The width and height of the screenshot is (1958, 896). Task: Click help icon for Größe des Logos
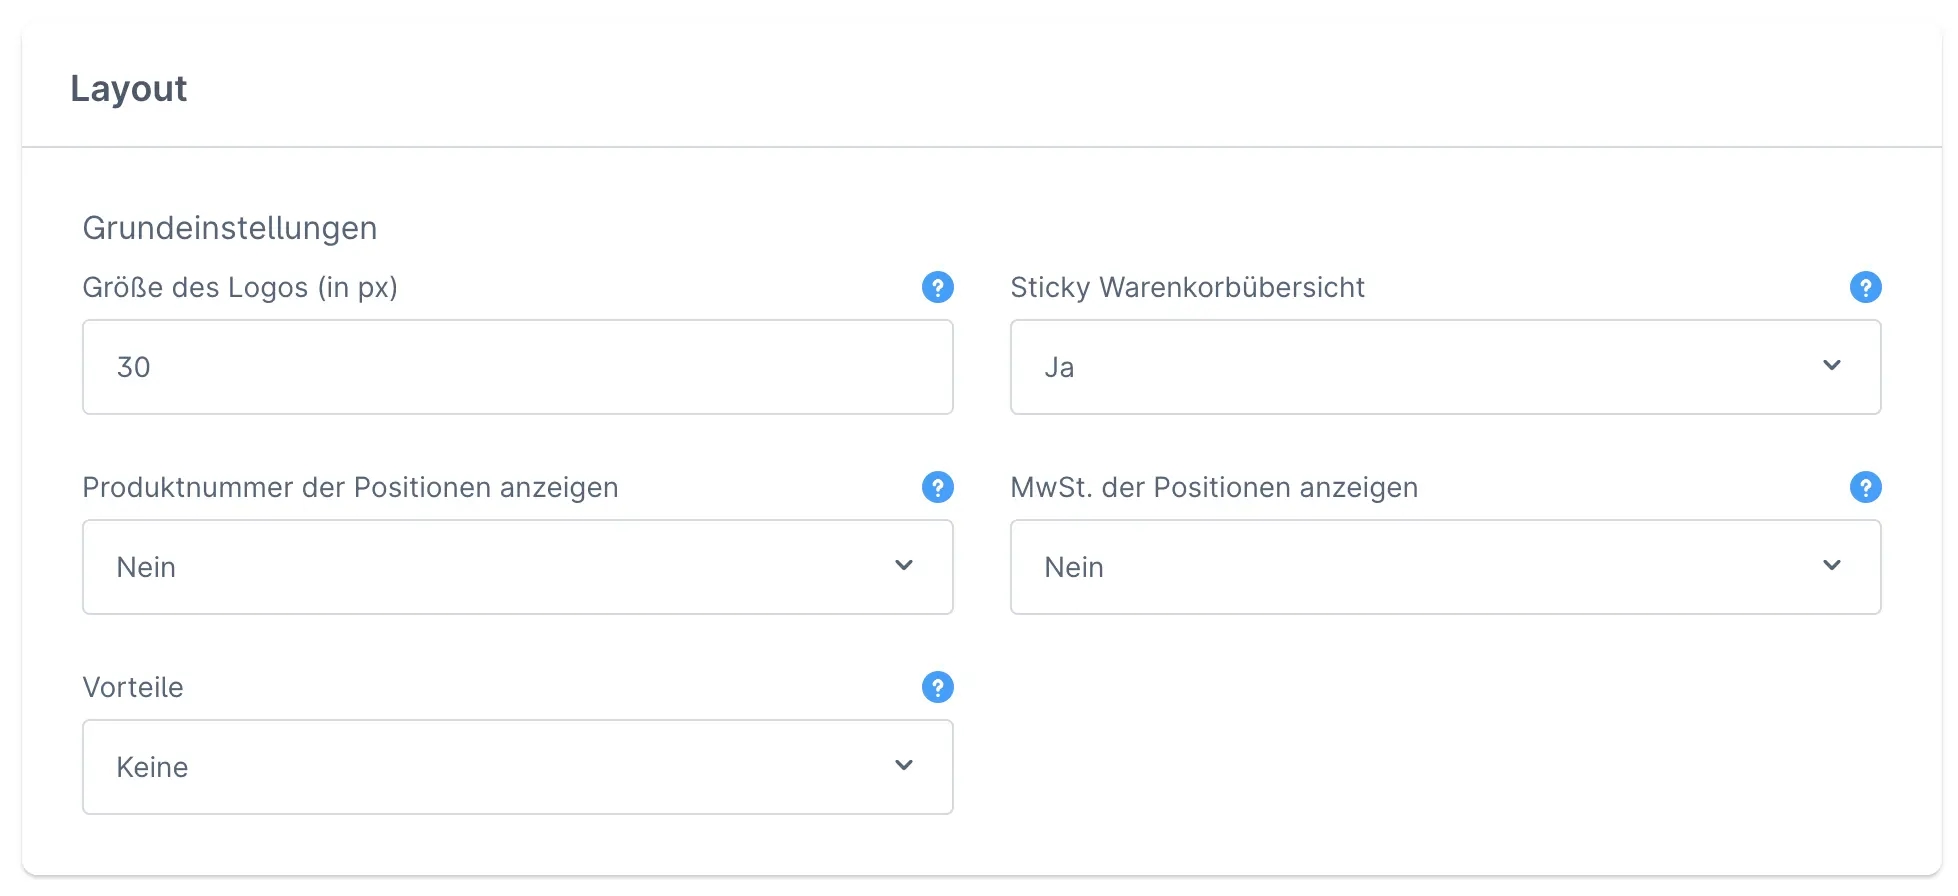[x=937, y=288]
